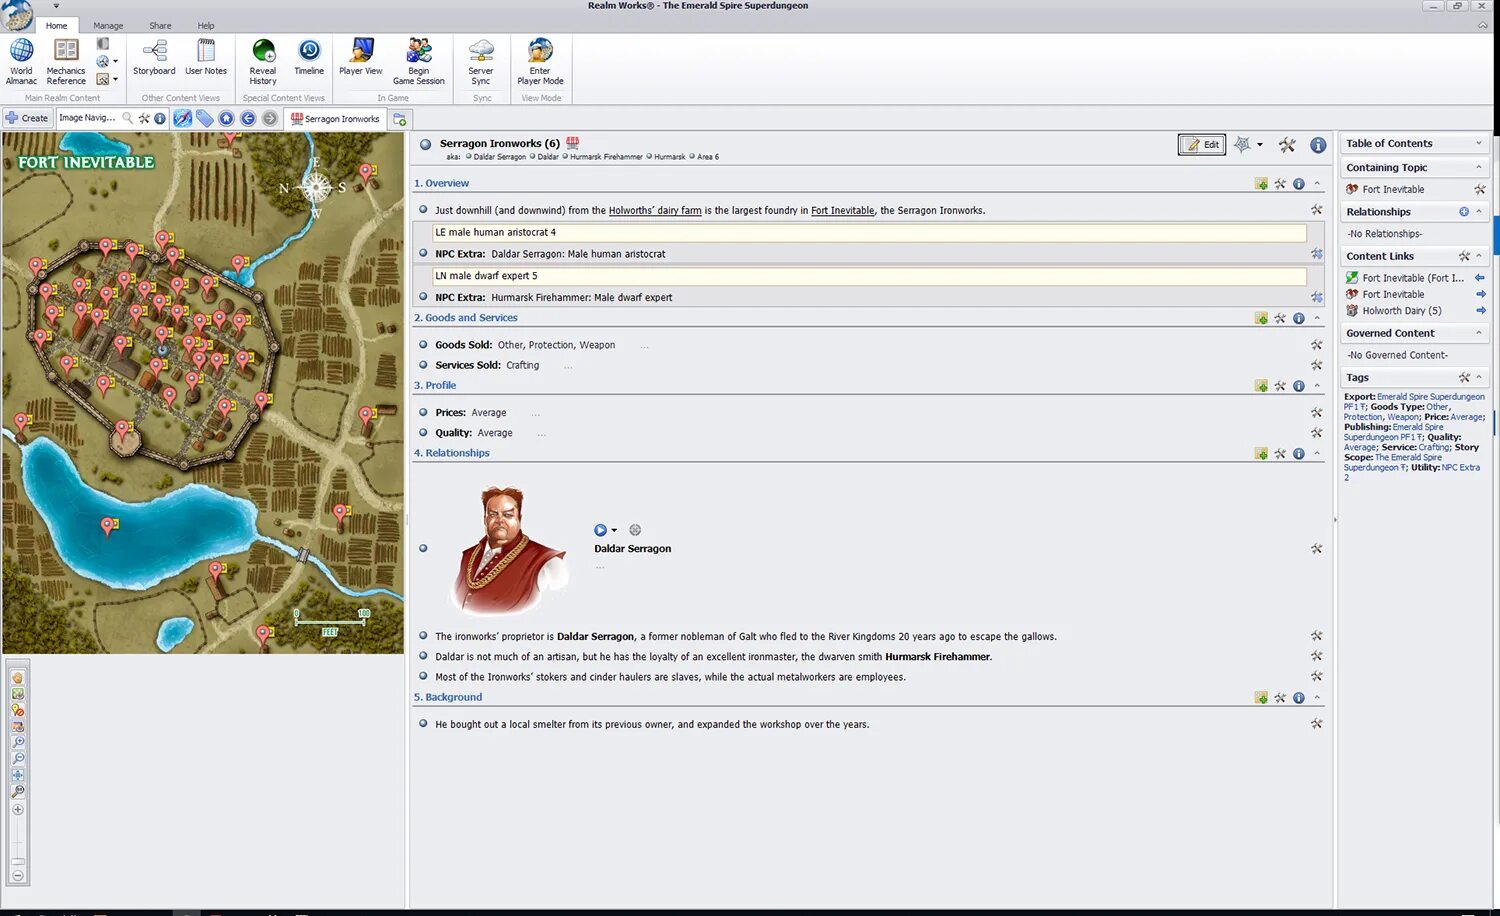
Task: Click the Edit button
Action: coord(1203,145)
